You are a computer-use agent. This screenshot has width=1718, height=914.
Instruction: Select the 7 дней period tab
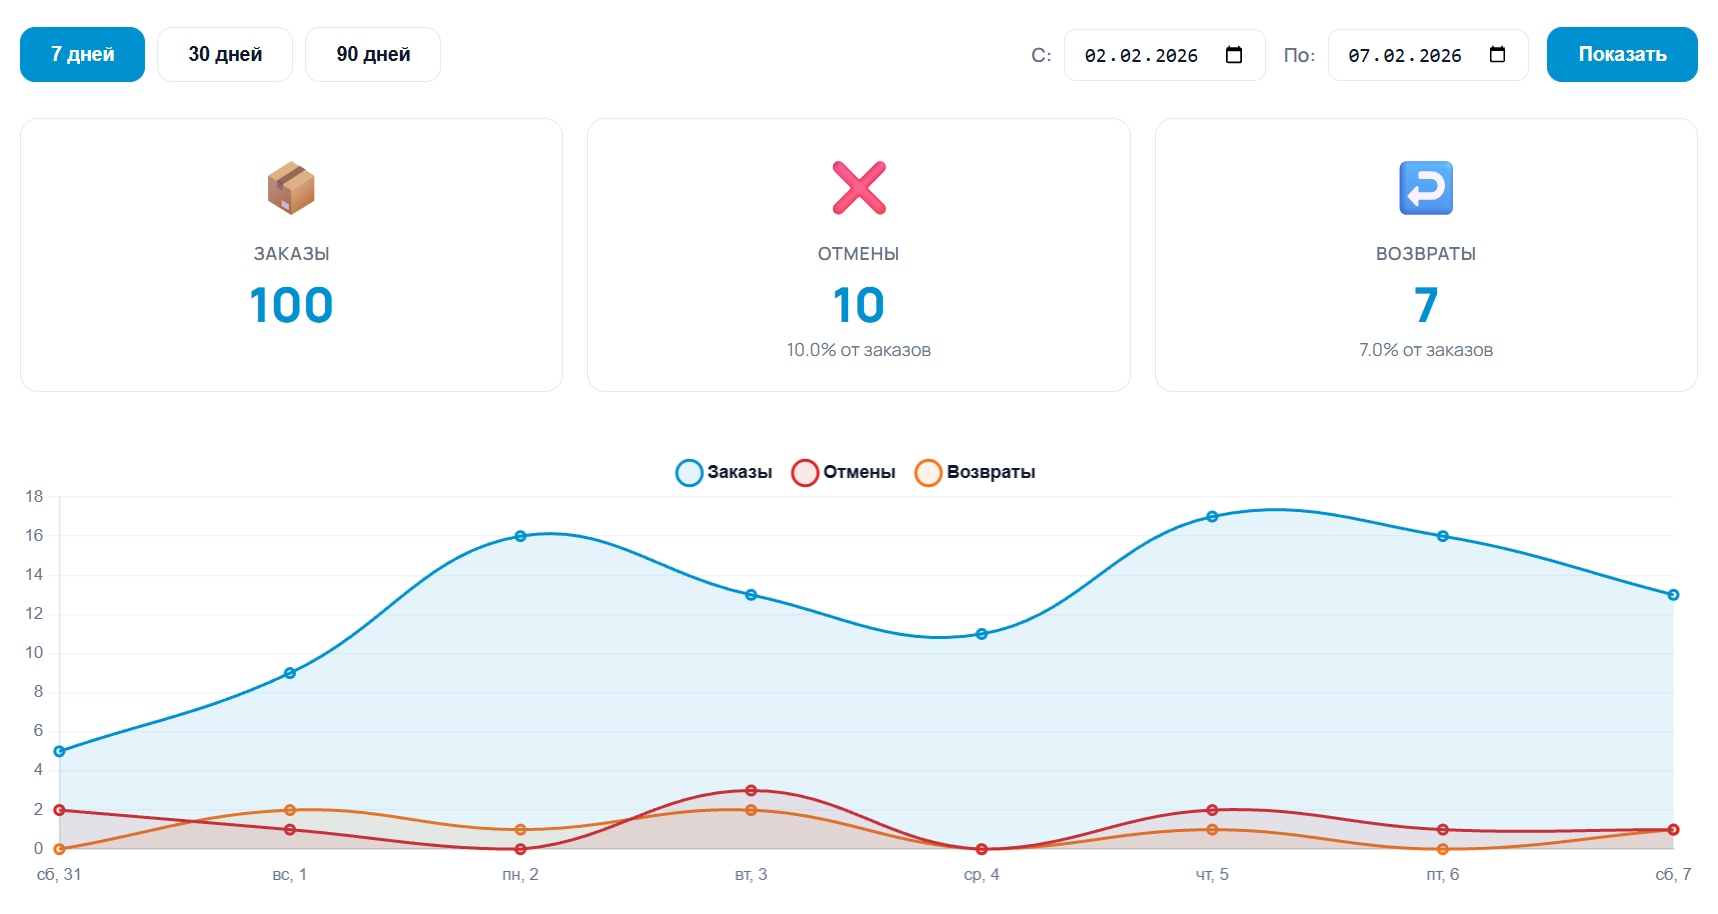[x=82, y=54]
